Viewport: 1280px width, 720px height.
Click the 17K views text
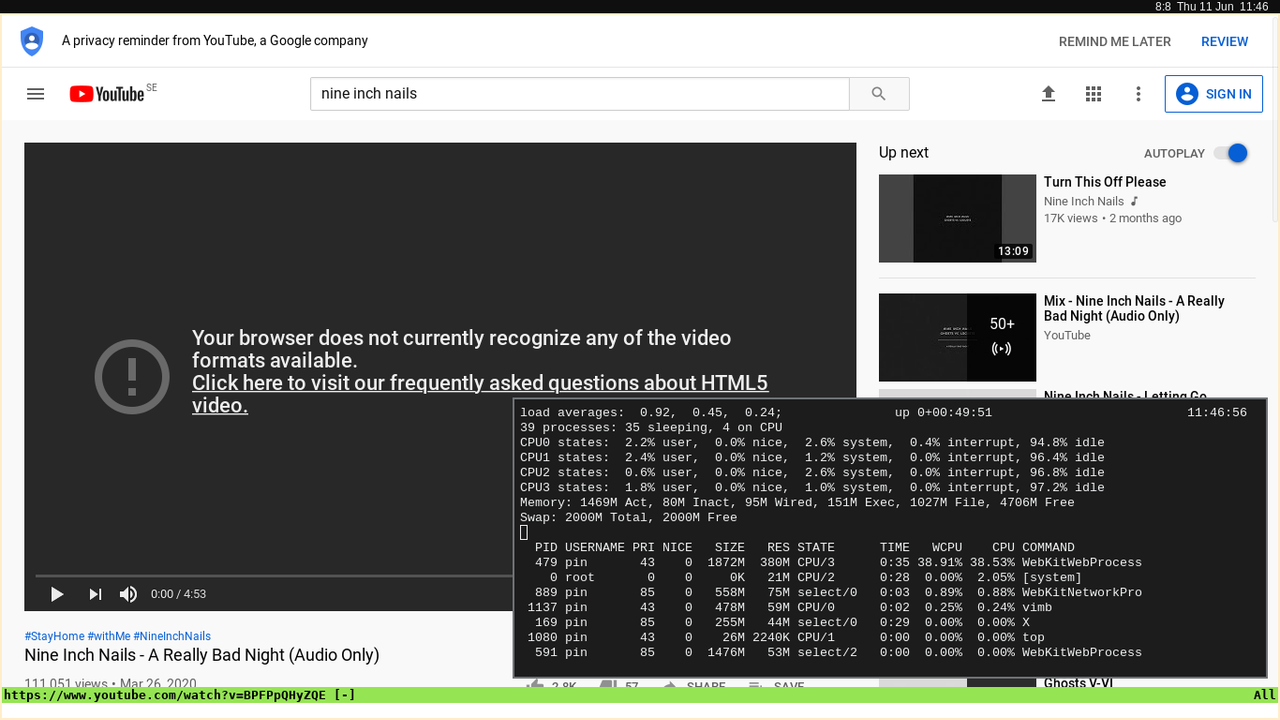pos(1070,218)
